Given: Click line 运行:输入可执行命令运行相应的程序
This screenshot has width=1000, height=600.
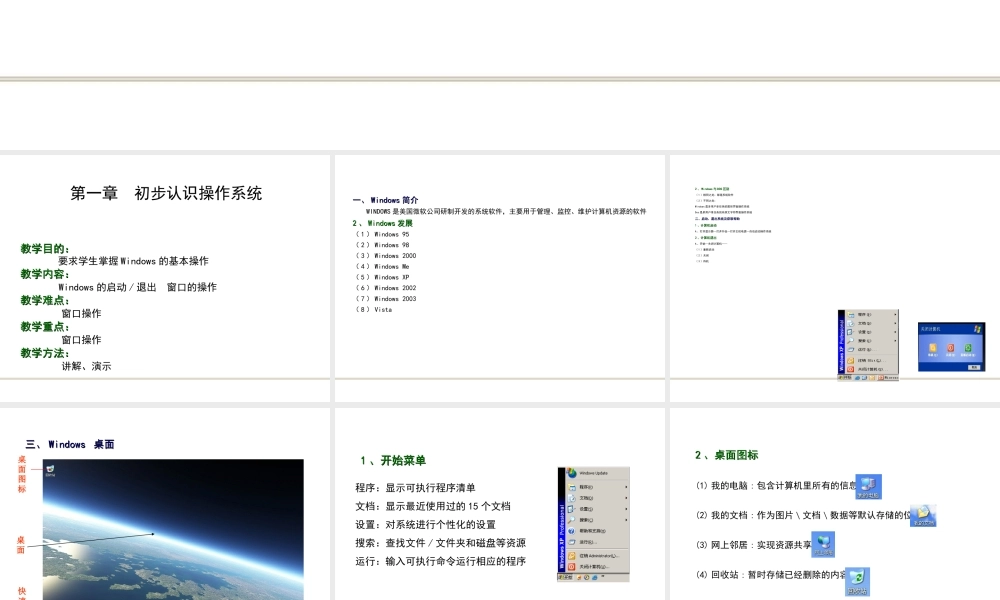Looking at the screenshot, I should [x=441, y=561].
